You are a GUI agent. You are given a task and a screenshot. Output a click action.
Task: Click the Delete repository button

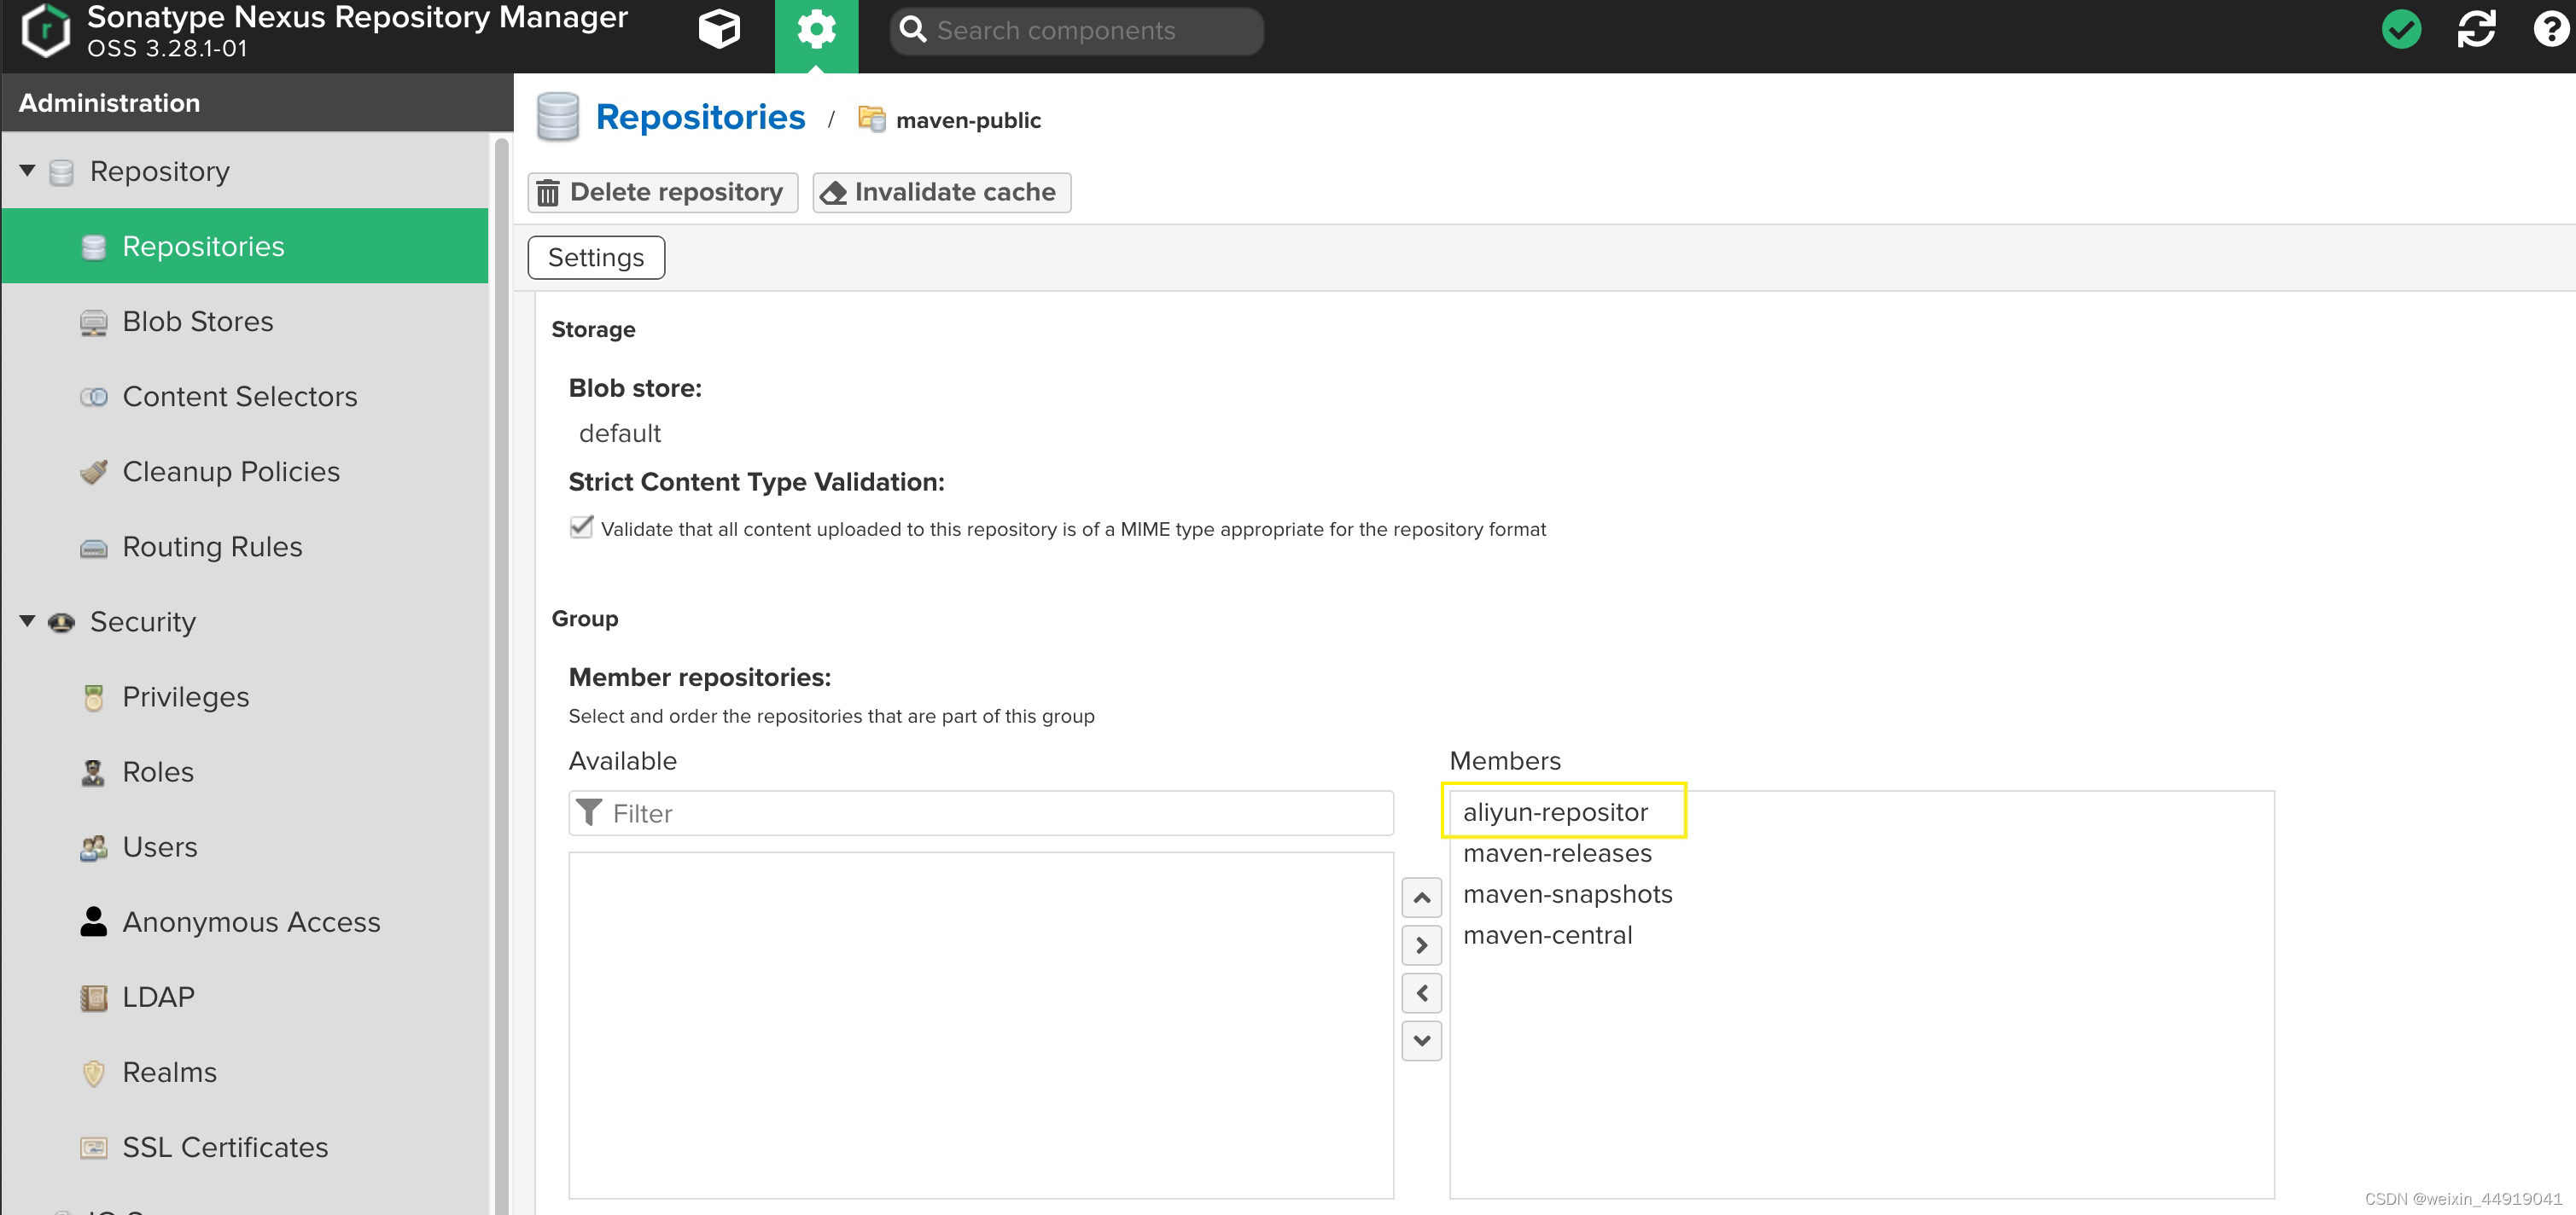coord(662,192)
